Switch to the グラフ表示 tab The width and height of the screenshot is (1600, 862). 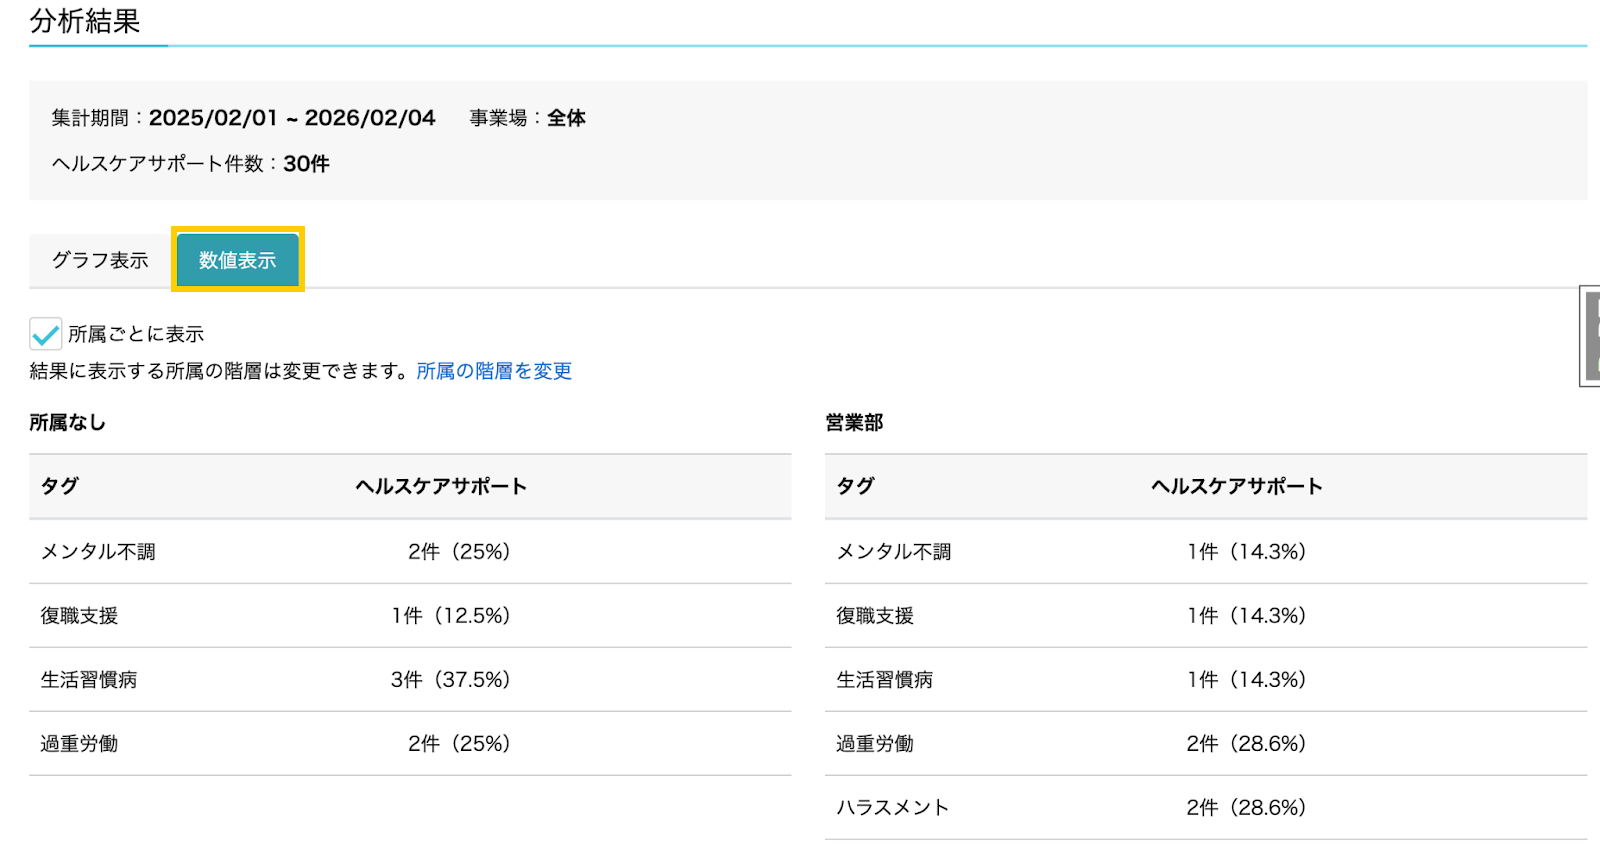click(x=100, y=260)
